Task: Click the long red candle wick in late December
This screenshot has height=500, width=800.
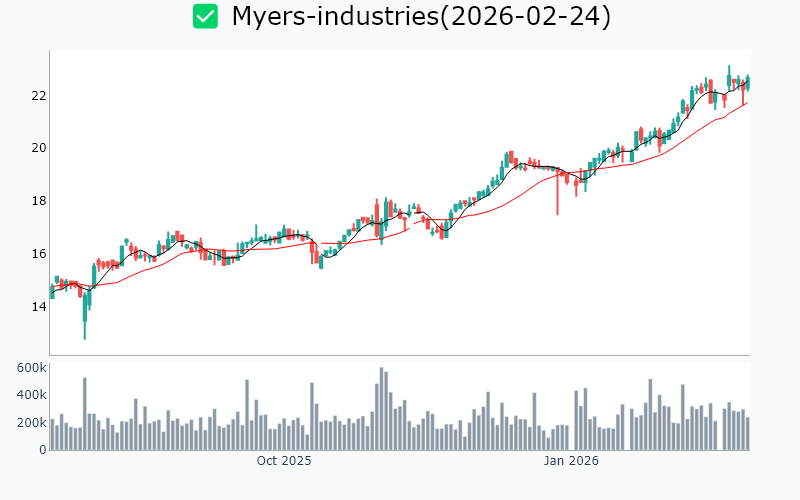Action: coord(557,200)
